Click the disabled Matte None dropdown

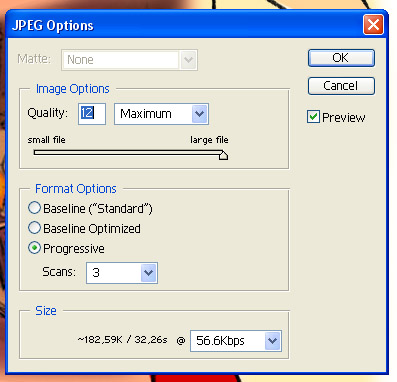click(129, 60)
